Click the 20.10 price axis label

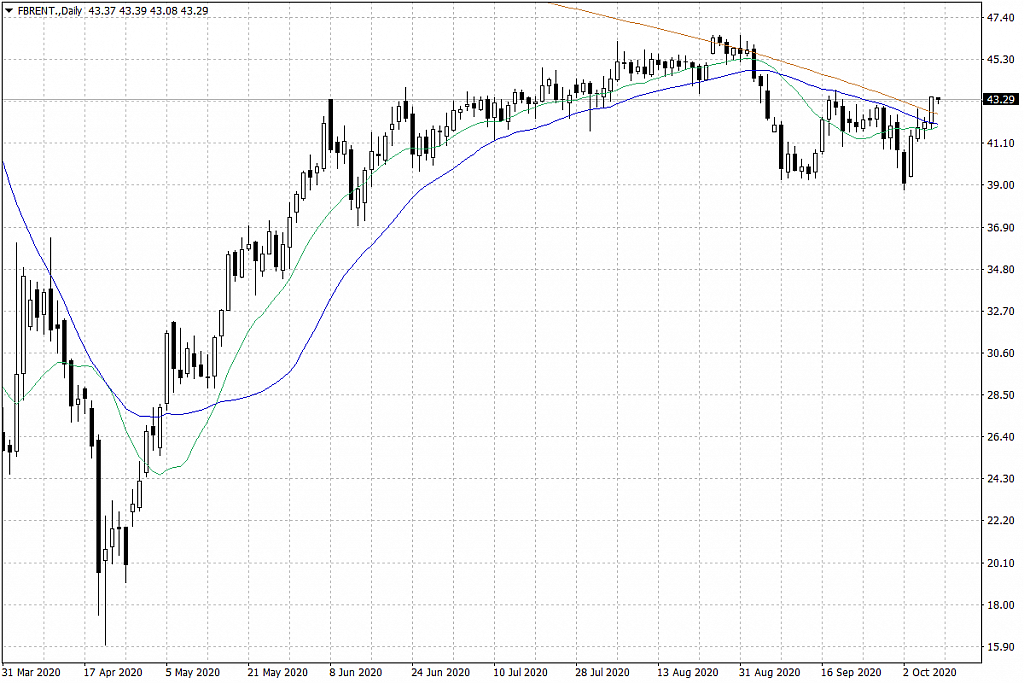coord(1000,563)
